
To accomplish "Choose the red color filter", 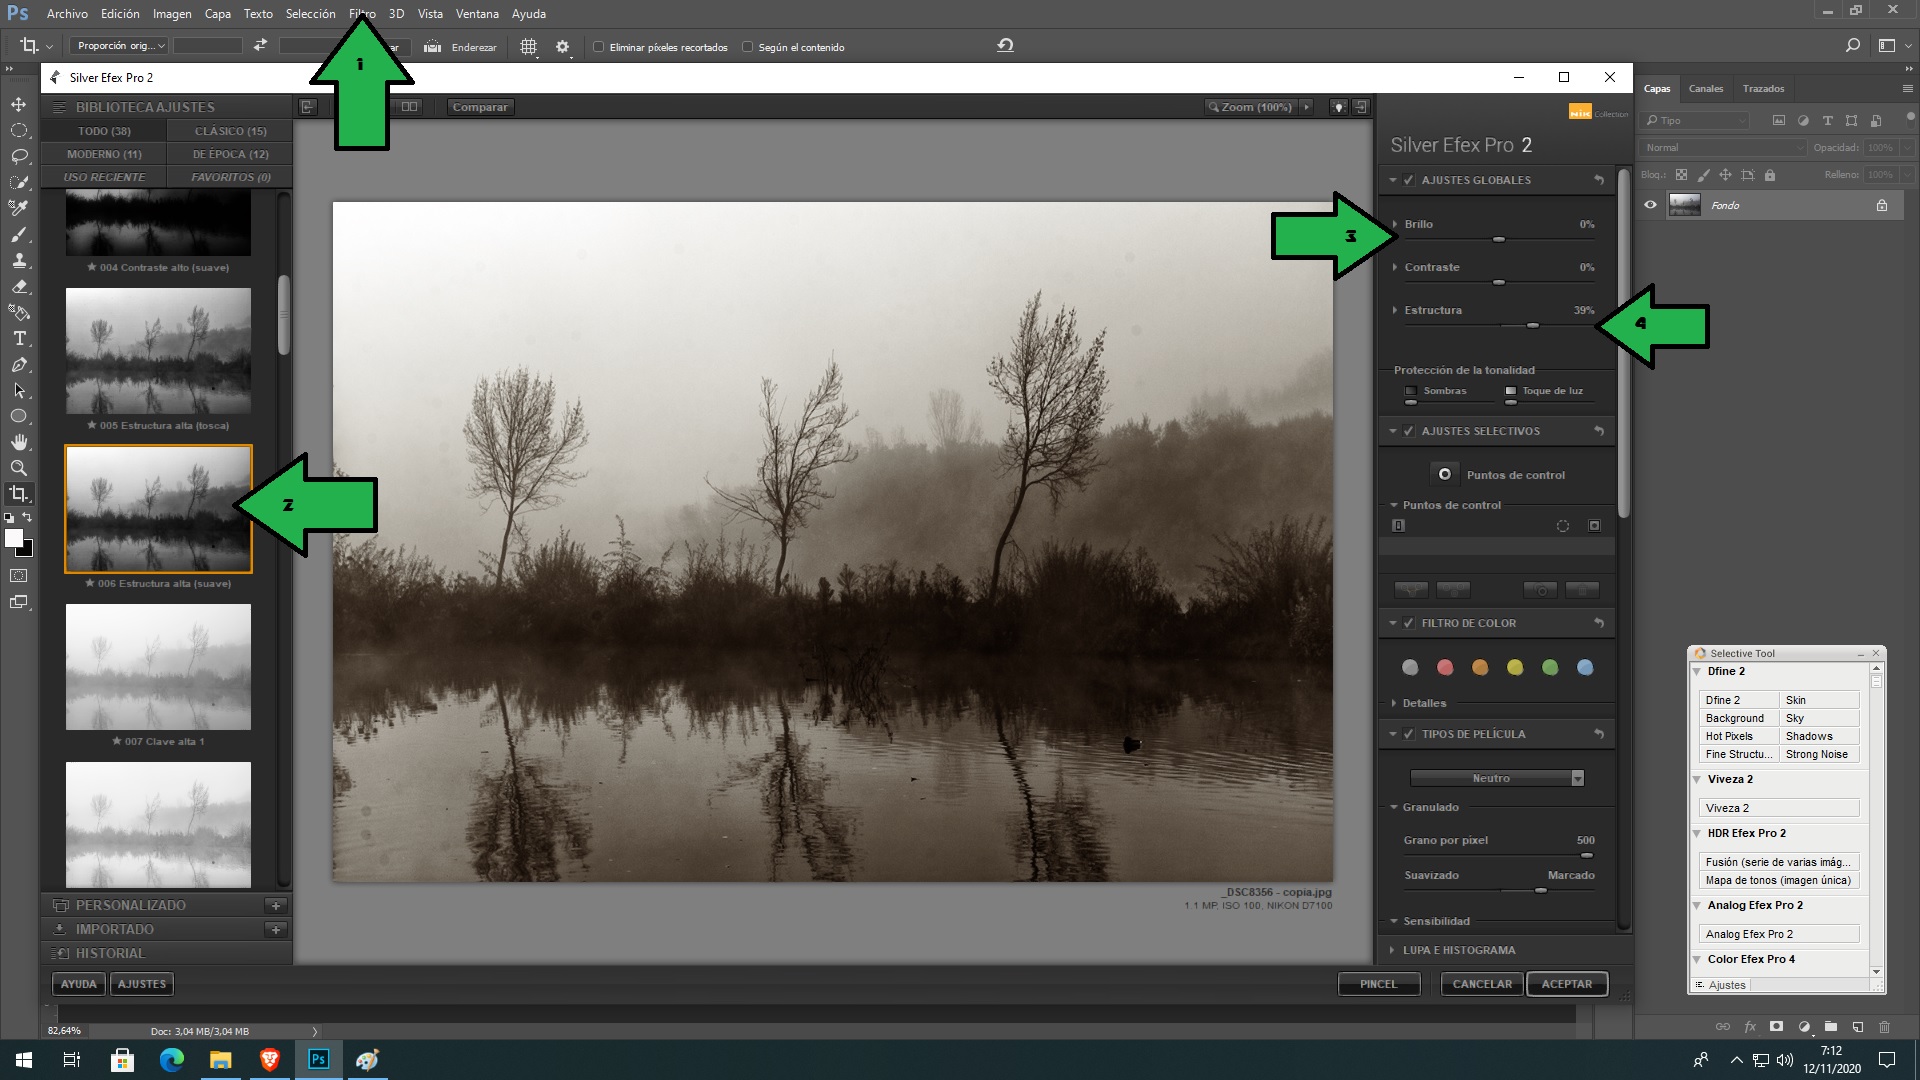I will (x=1445, y=667).
